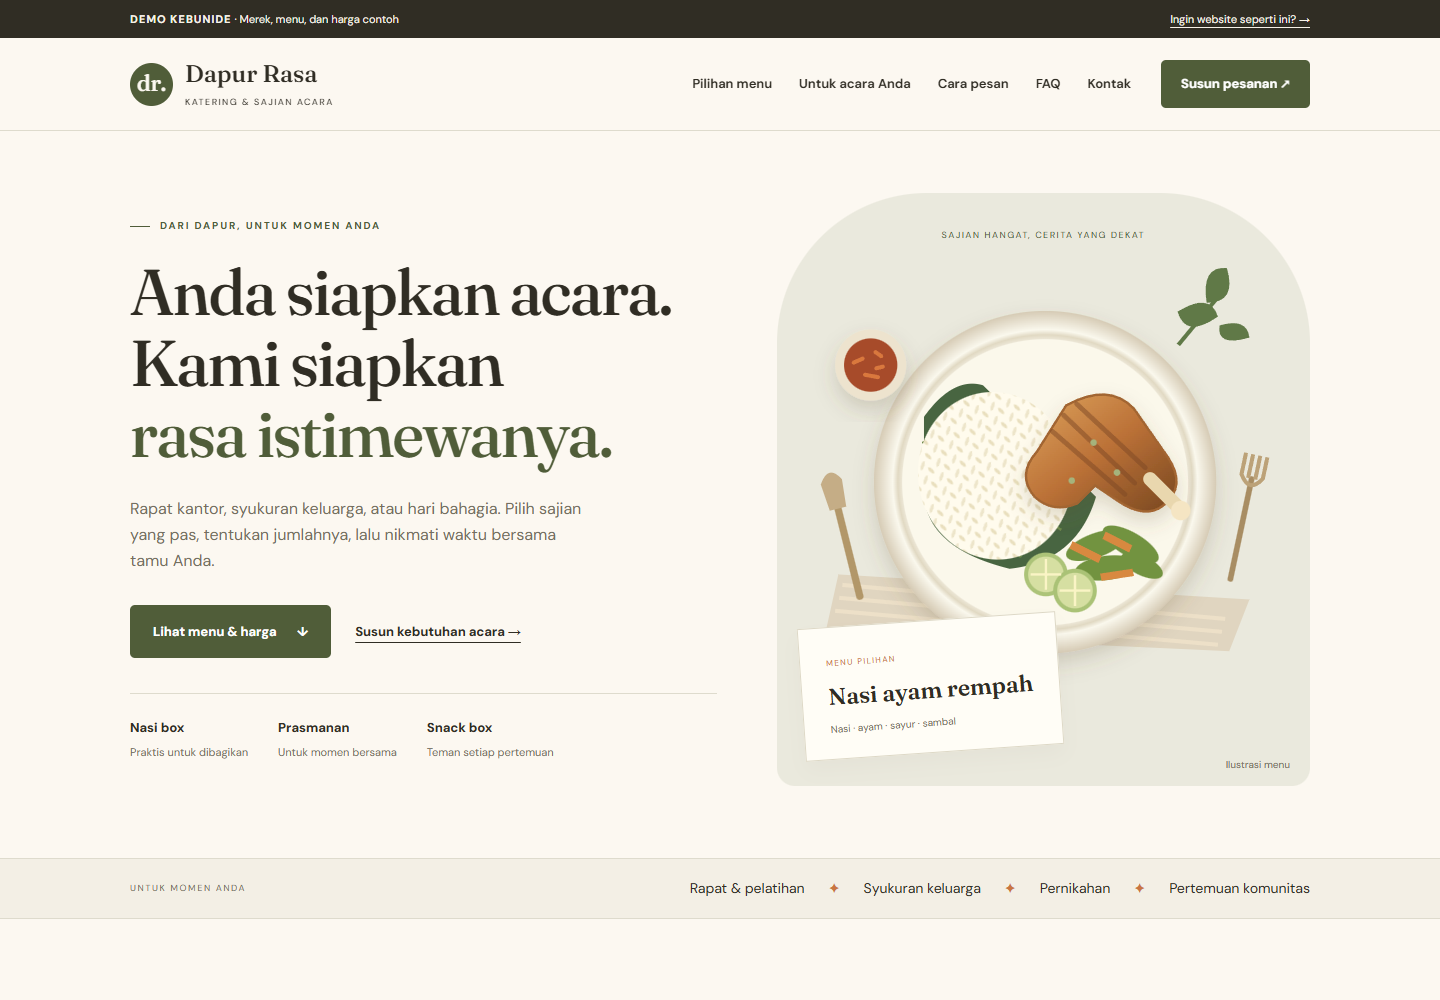This screenshot has height=1000, width=1440.
Task: Open Susun kebutuhan acara link
Action: click(x=438, y=632)
